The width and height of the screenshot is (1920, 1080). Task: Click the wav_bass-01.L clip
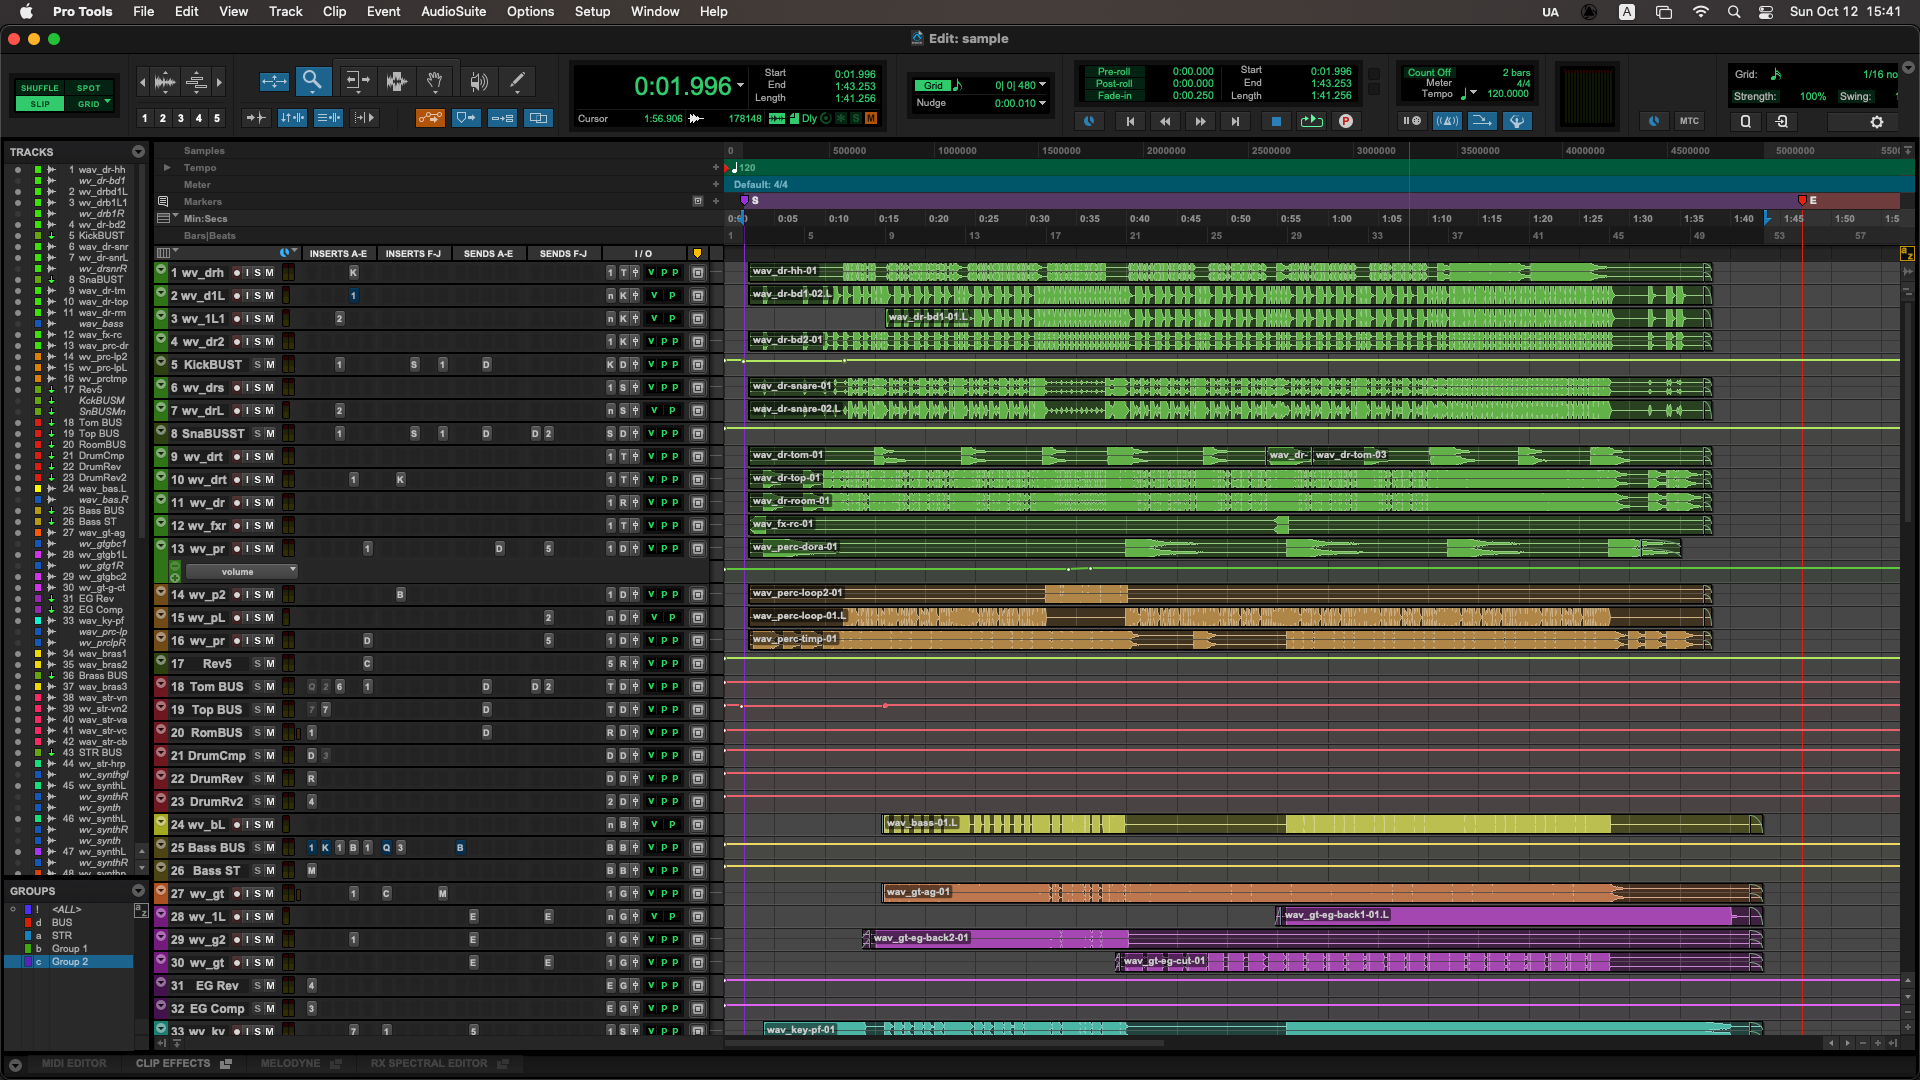click(x=922, y=824)
